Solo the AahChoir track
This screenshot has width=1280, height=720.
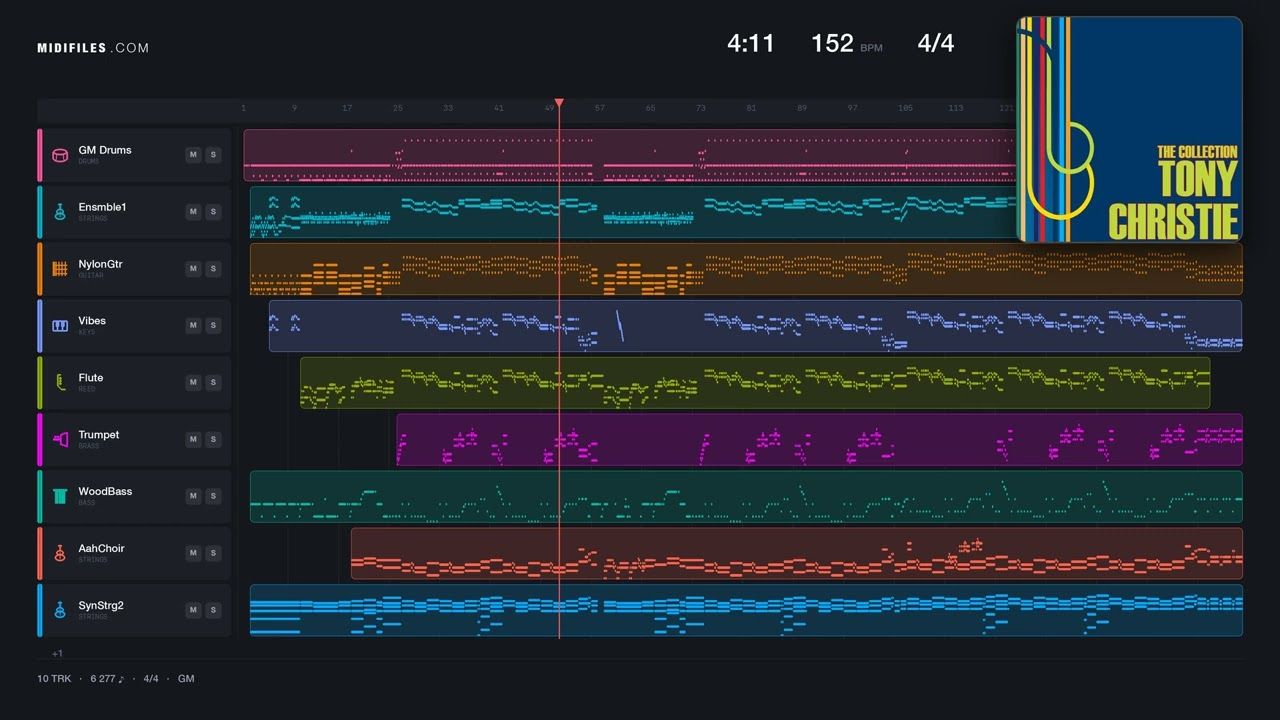pos(213,553)
